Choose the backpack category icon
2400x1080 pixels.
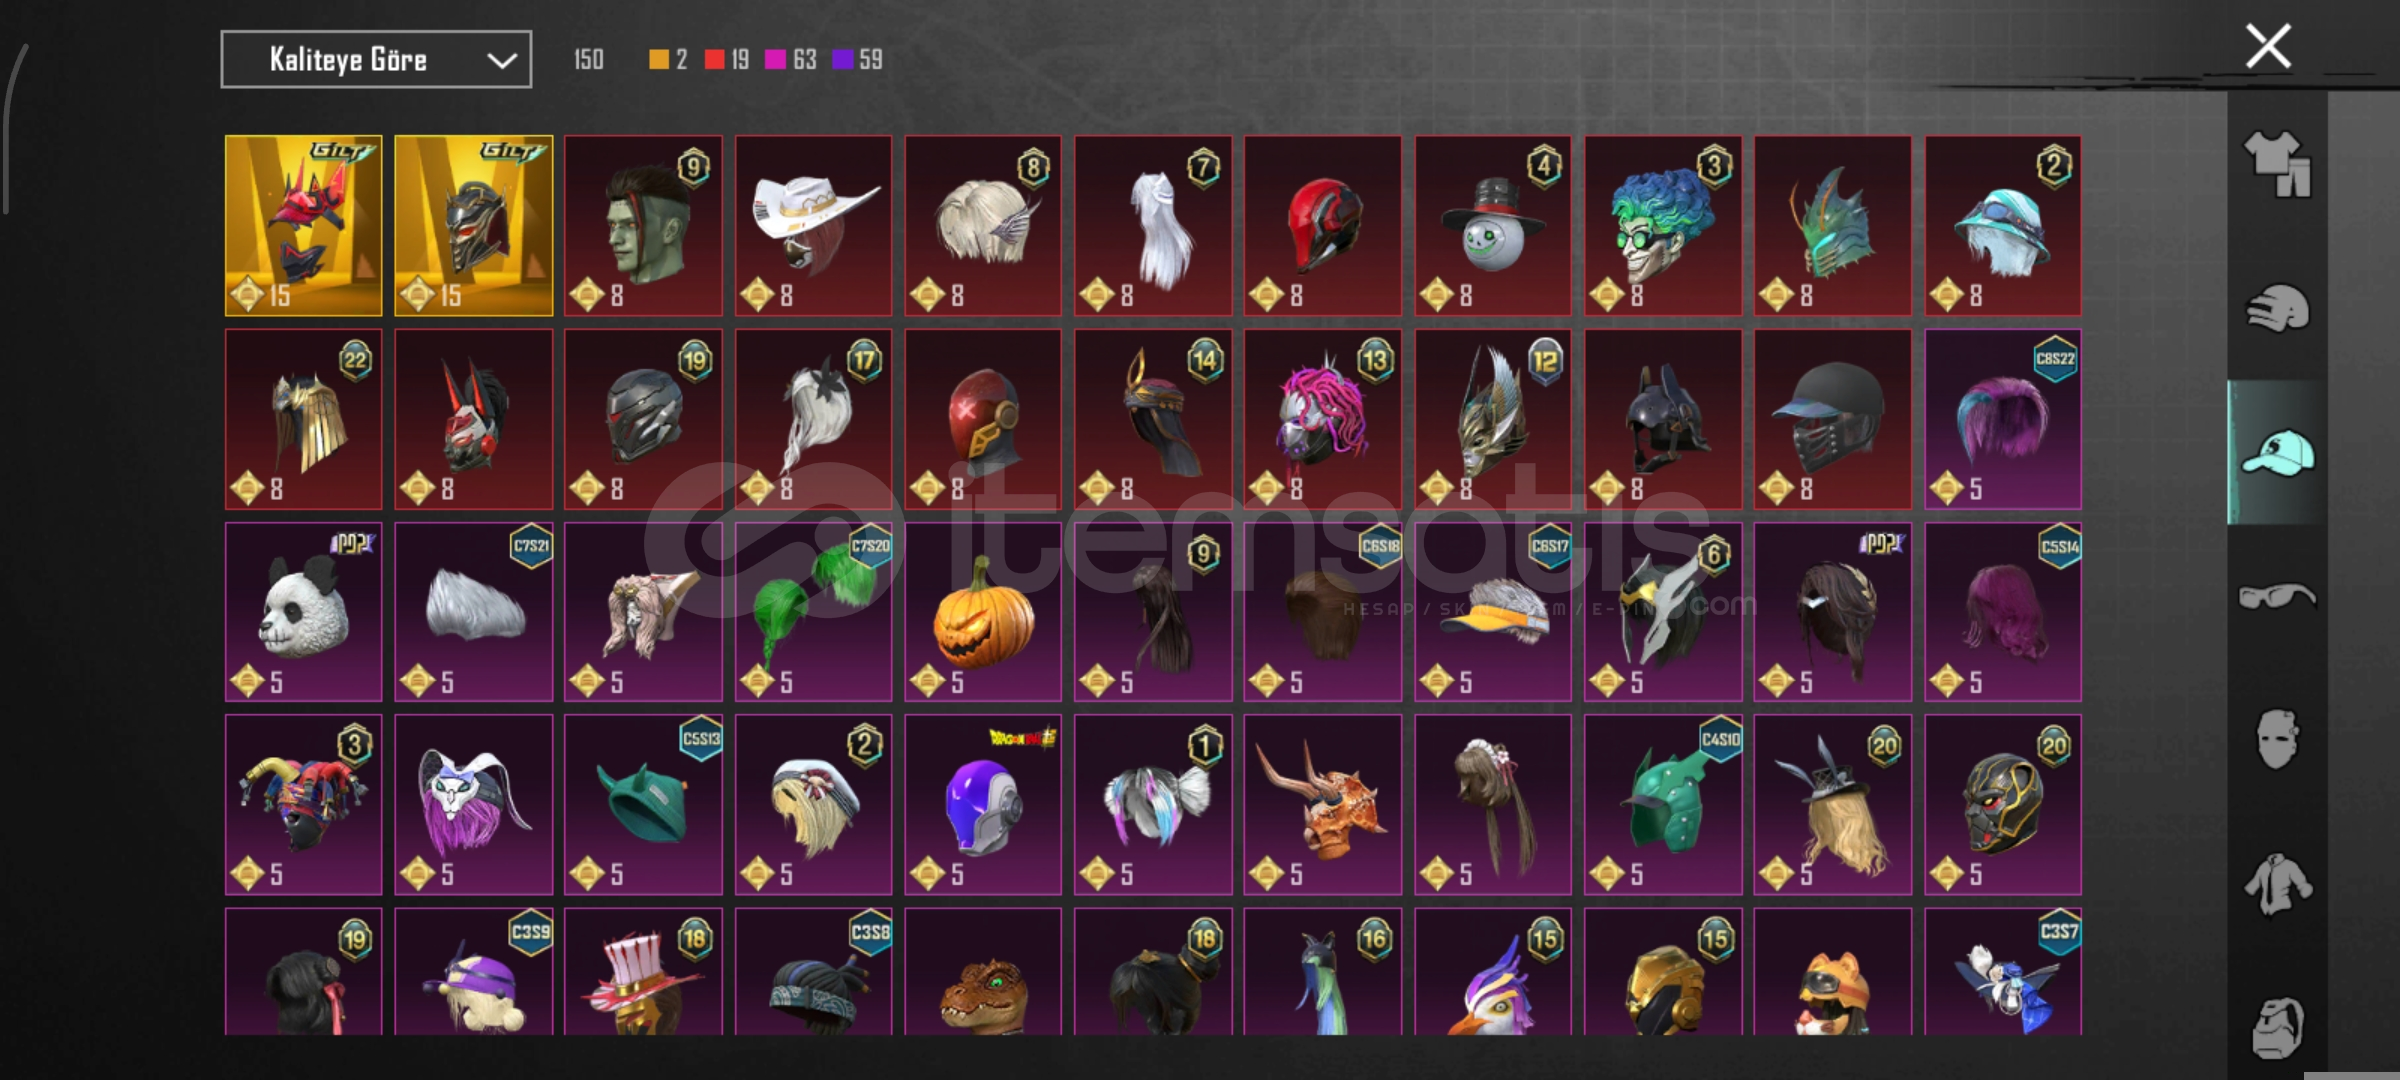(x=2277, y=1027)
